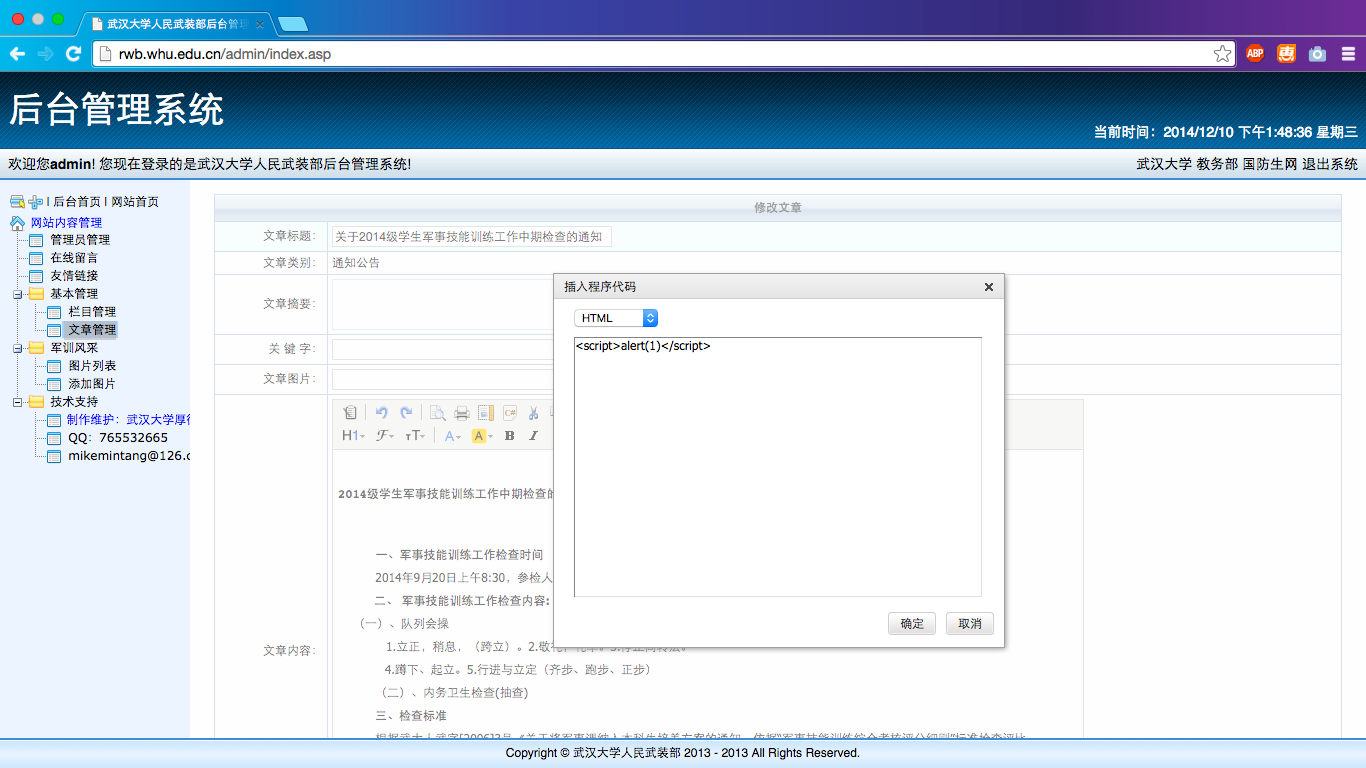The width and height of the screenshot is (1366, 768).
Task: Click the 文章标题 title input field
Action: click(x=472, y=237)
